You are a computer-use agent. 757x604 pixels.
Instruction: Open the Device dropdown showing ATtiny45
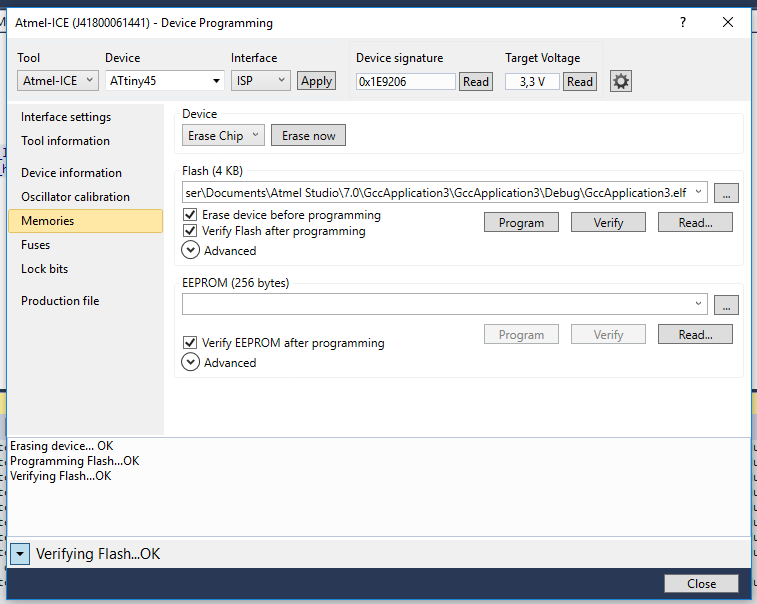click(164, 81)
